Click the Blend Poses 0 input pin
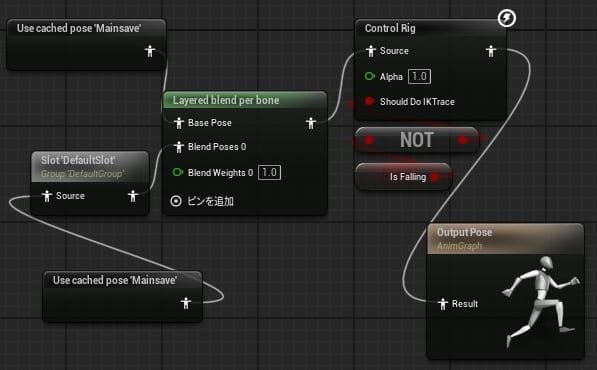597x370 pixels. pos(179,147)
